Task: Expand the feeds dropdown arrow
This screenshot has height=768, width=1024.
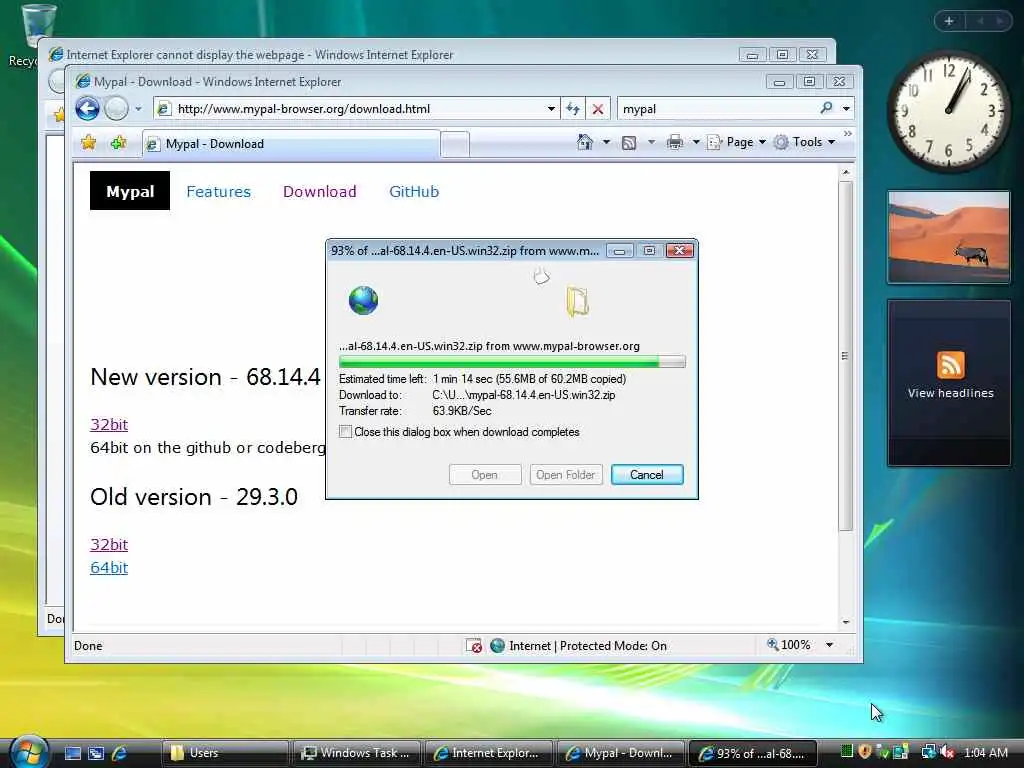Action: [x=651, y=142]
